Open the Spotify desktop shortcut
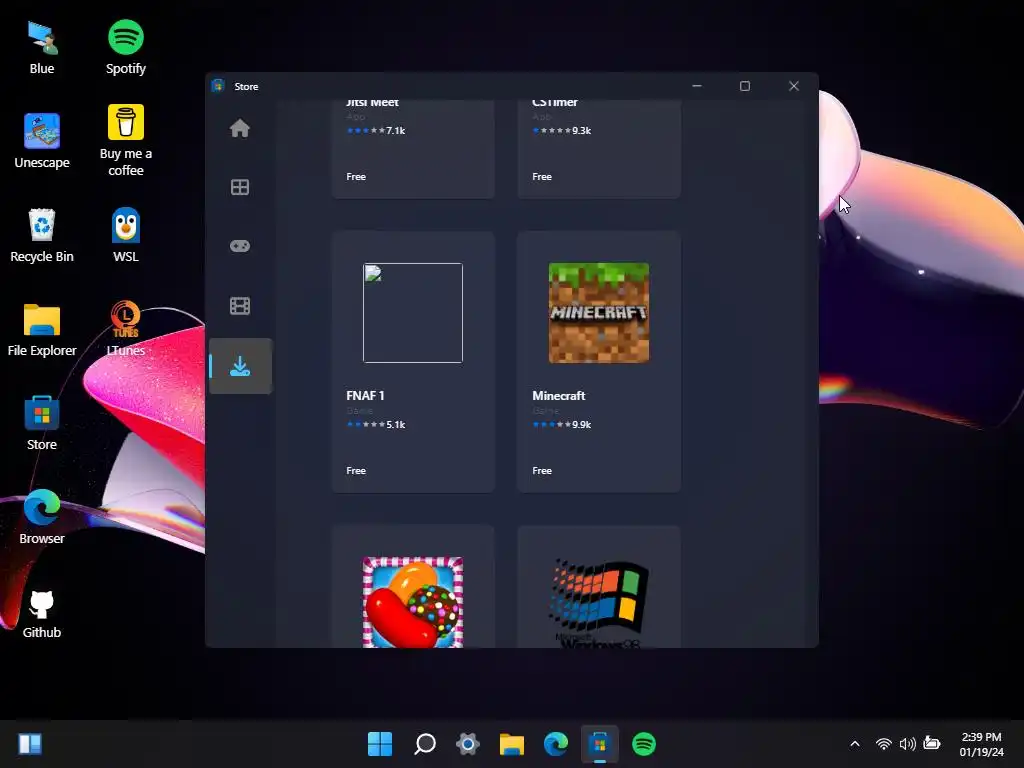 125,48
